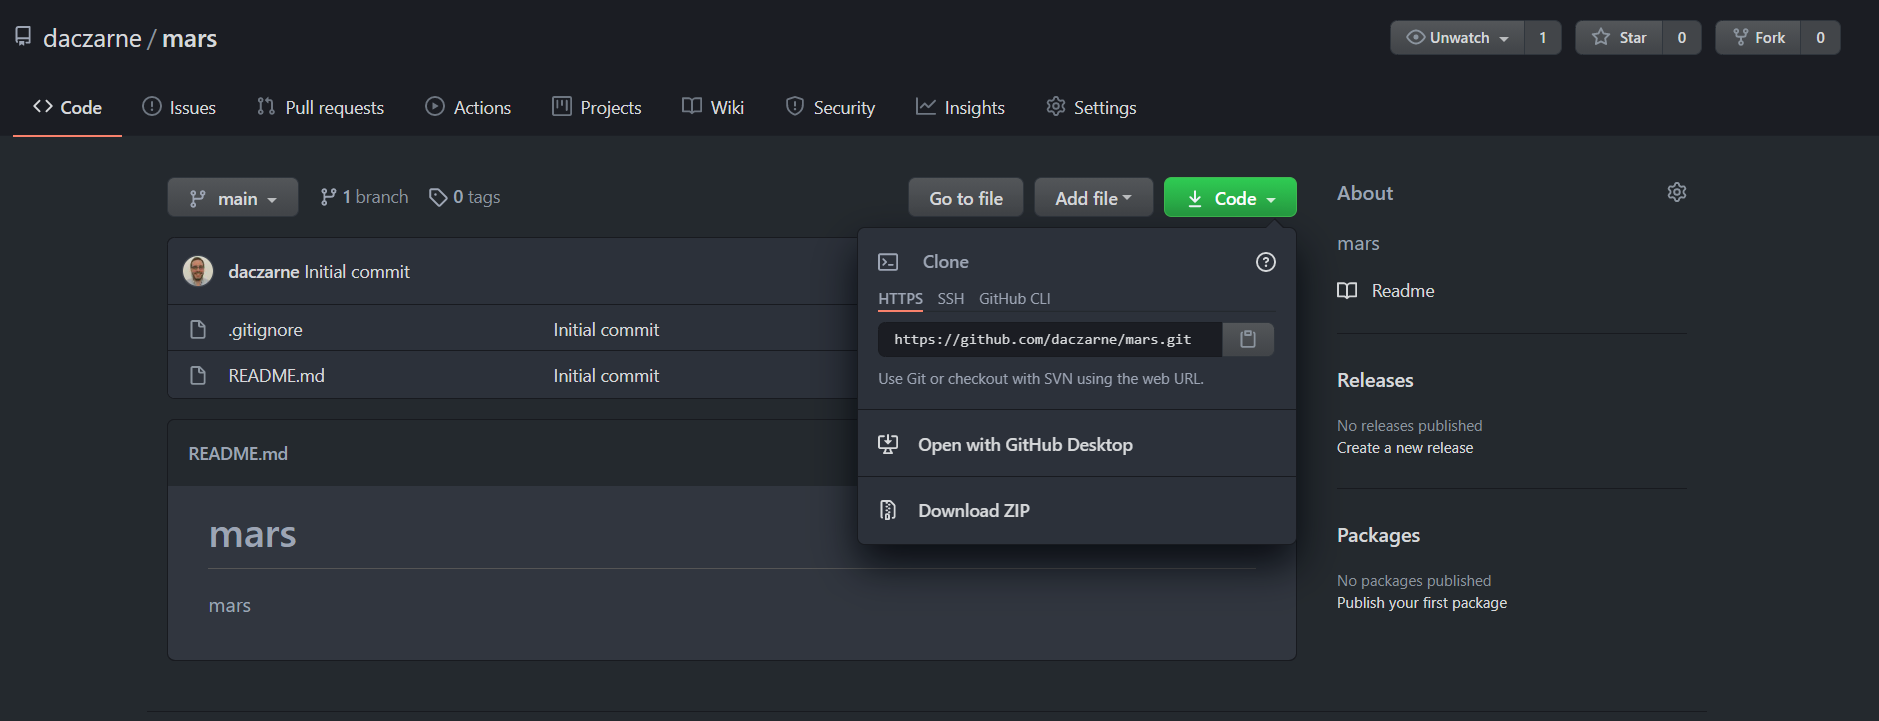Open the Add file dropdown

coord(1093,198)
